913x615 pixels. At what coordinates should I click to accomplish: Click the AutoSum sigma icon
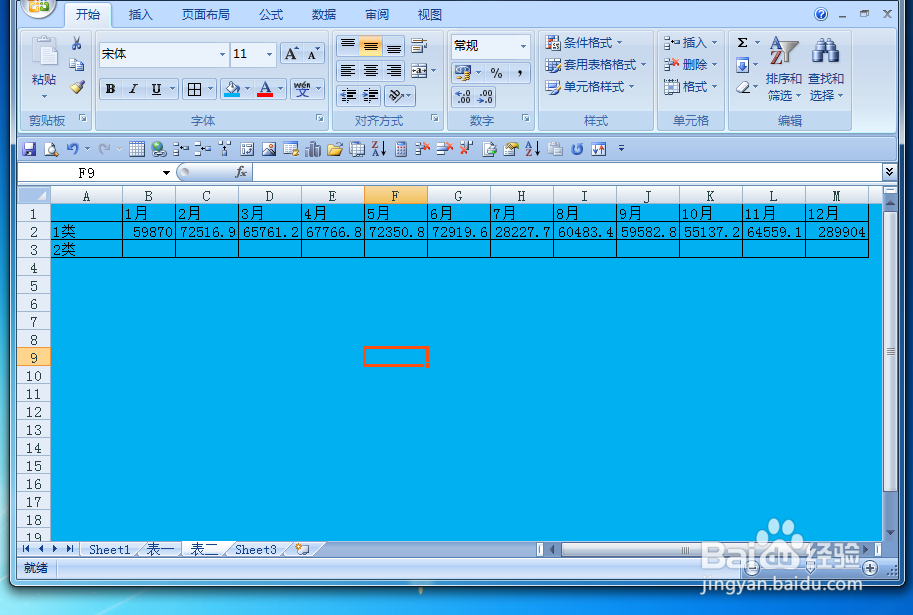[742, 43]
